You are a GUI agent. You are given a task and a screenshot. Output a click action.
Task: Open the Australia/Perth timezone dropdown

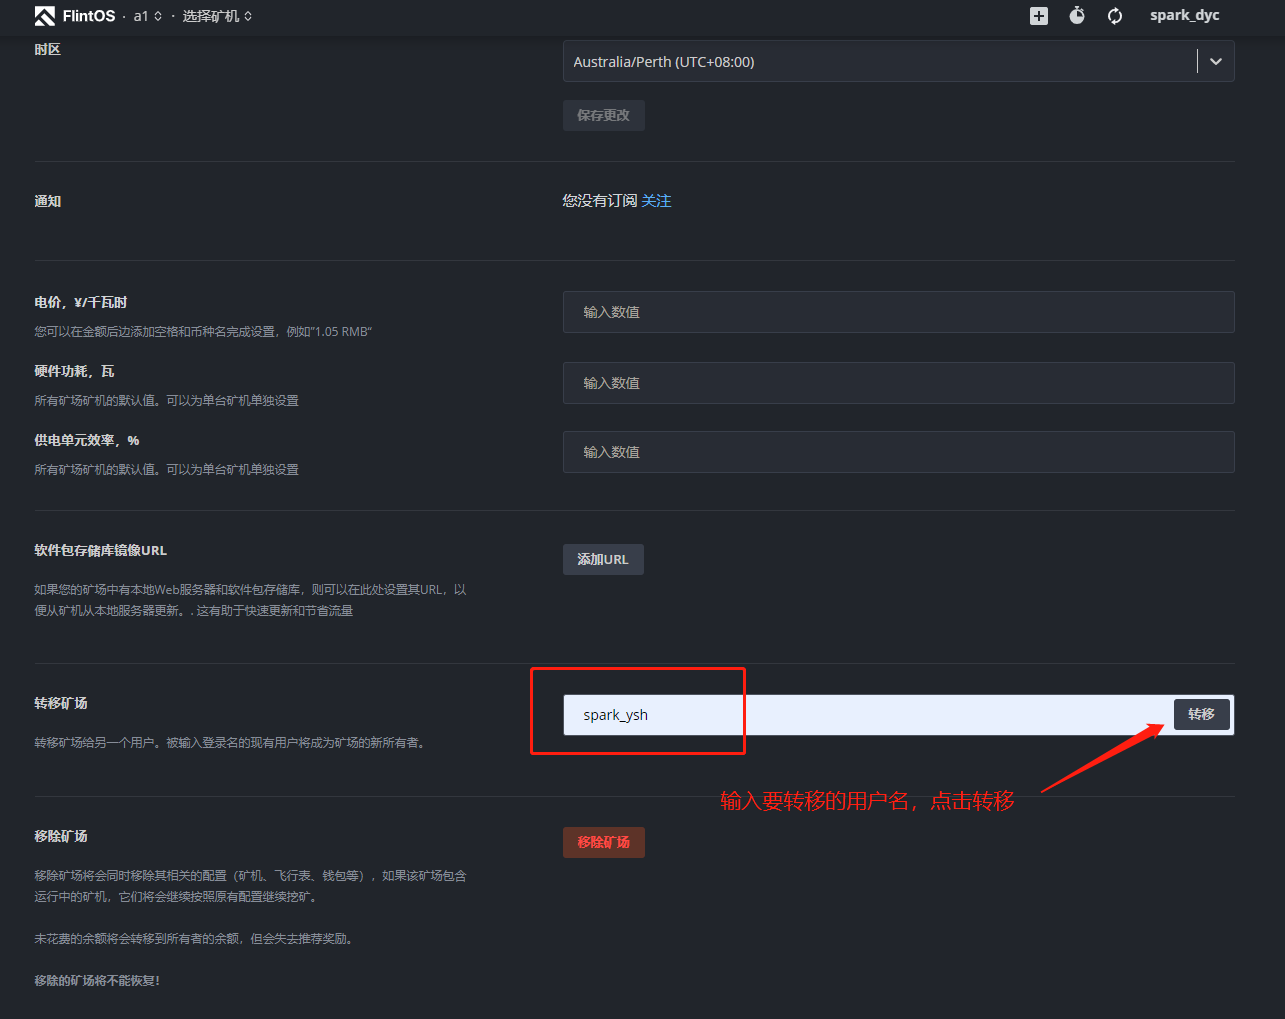[x=880, y=62]
